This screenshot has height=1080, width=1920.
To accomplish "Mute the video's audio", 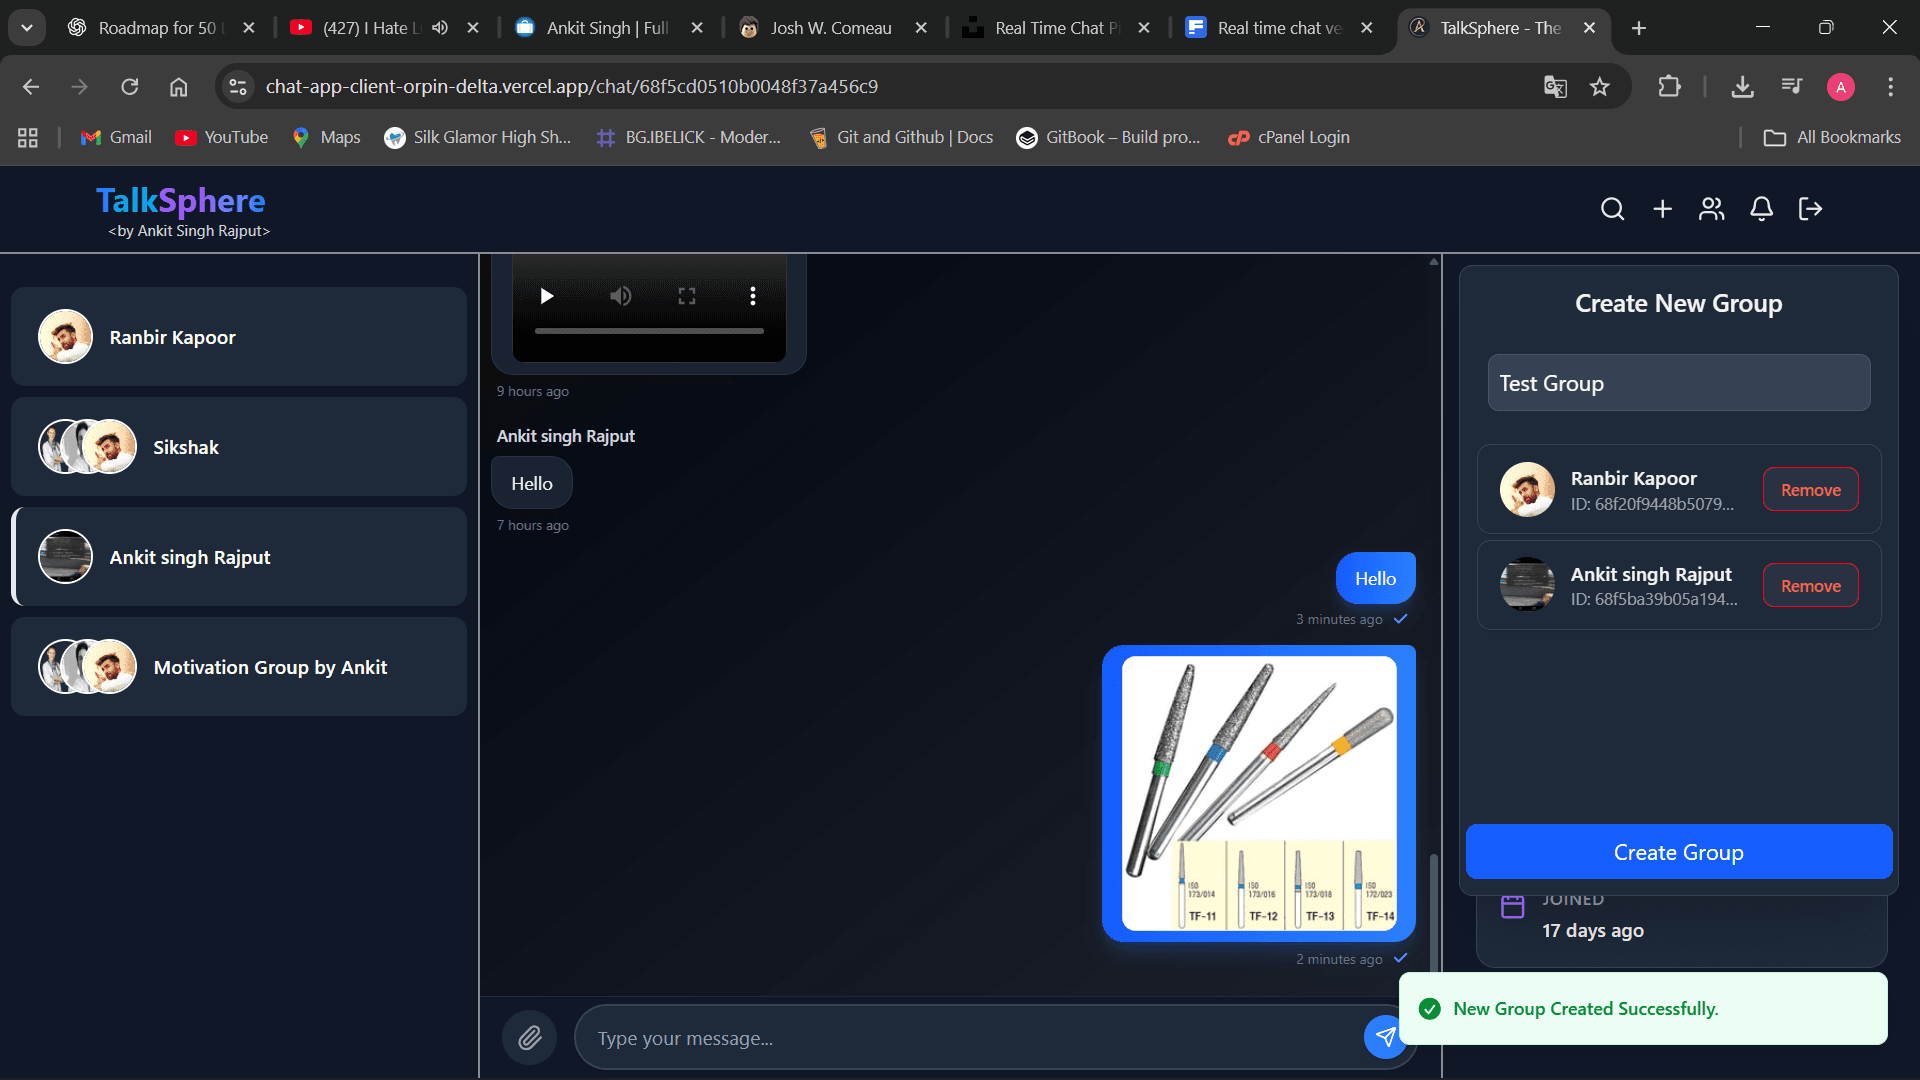I will pyautogui.click(x=620, y=296).
